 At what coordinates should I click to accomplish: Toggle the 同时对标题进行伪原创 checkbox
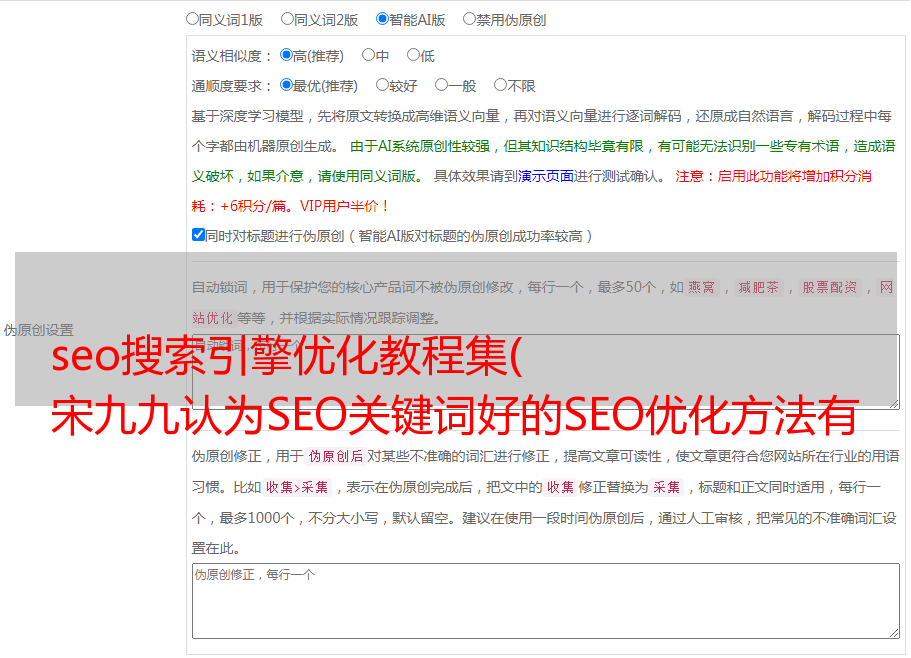click(x=199, y=236)
